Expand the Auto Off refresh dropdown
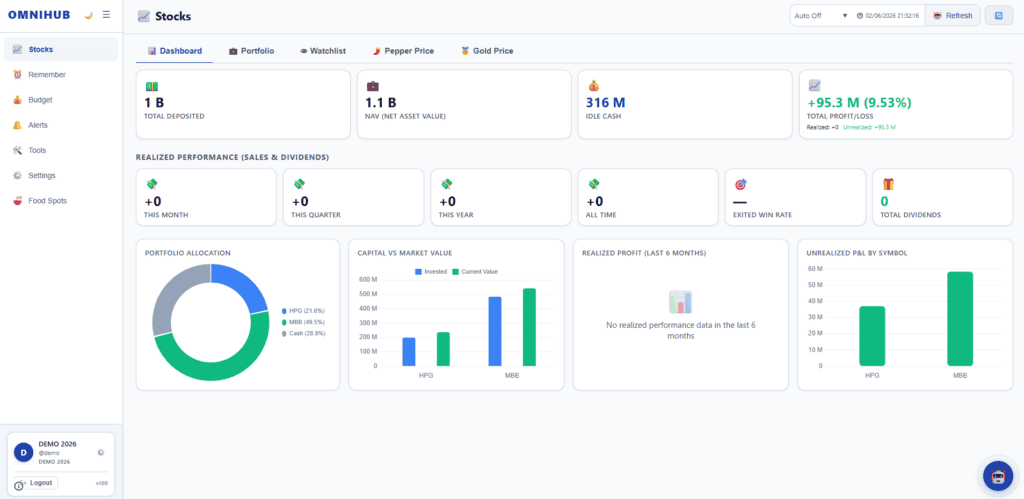Screen dimensions: 1024x499 click(x=820, y=16)
